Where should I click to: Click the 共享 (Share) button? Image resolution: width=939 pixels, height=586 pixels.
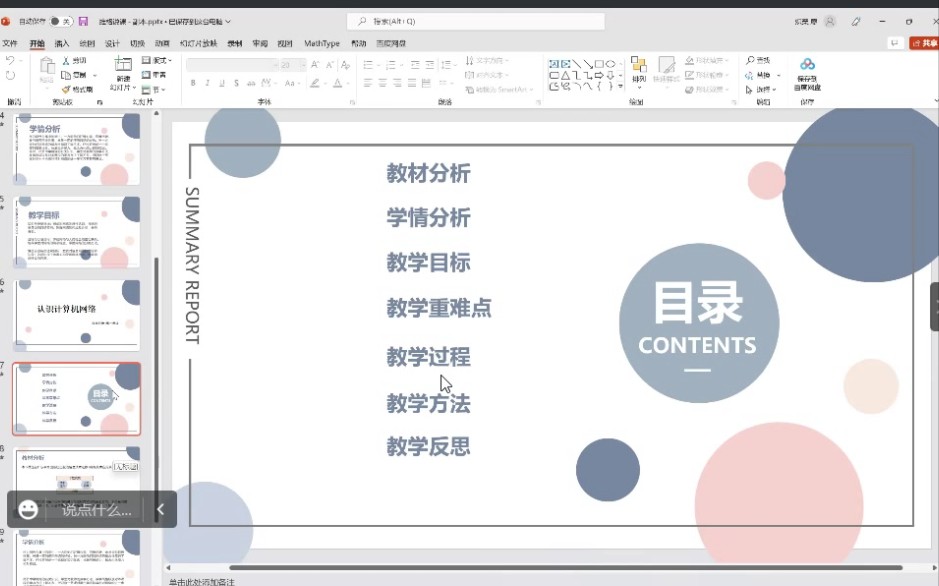click(924, 44)
